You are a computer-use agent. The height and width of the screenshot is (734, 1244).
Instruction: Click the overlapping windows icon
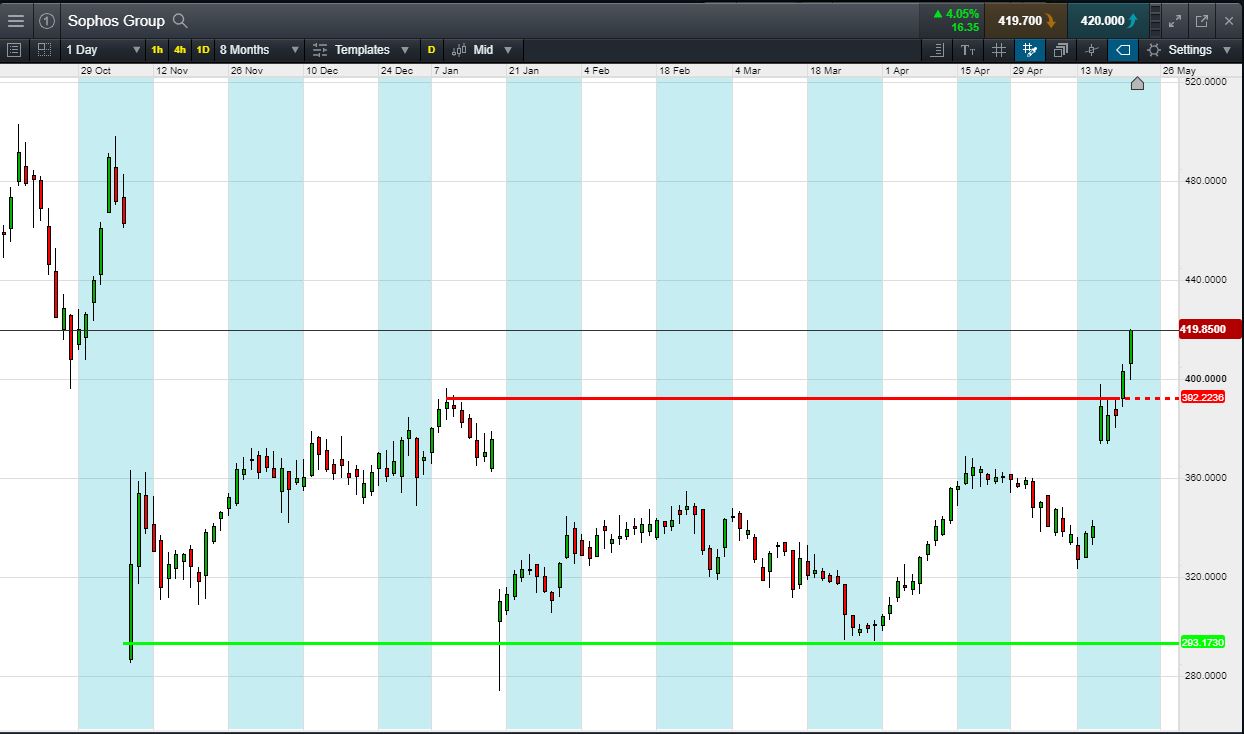pyautogui.click(x=1060, y=49)
